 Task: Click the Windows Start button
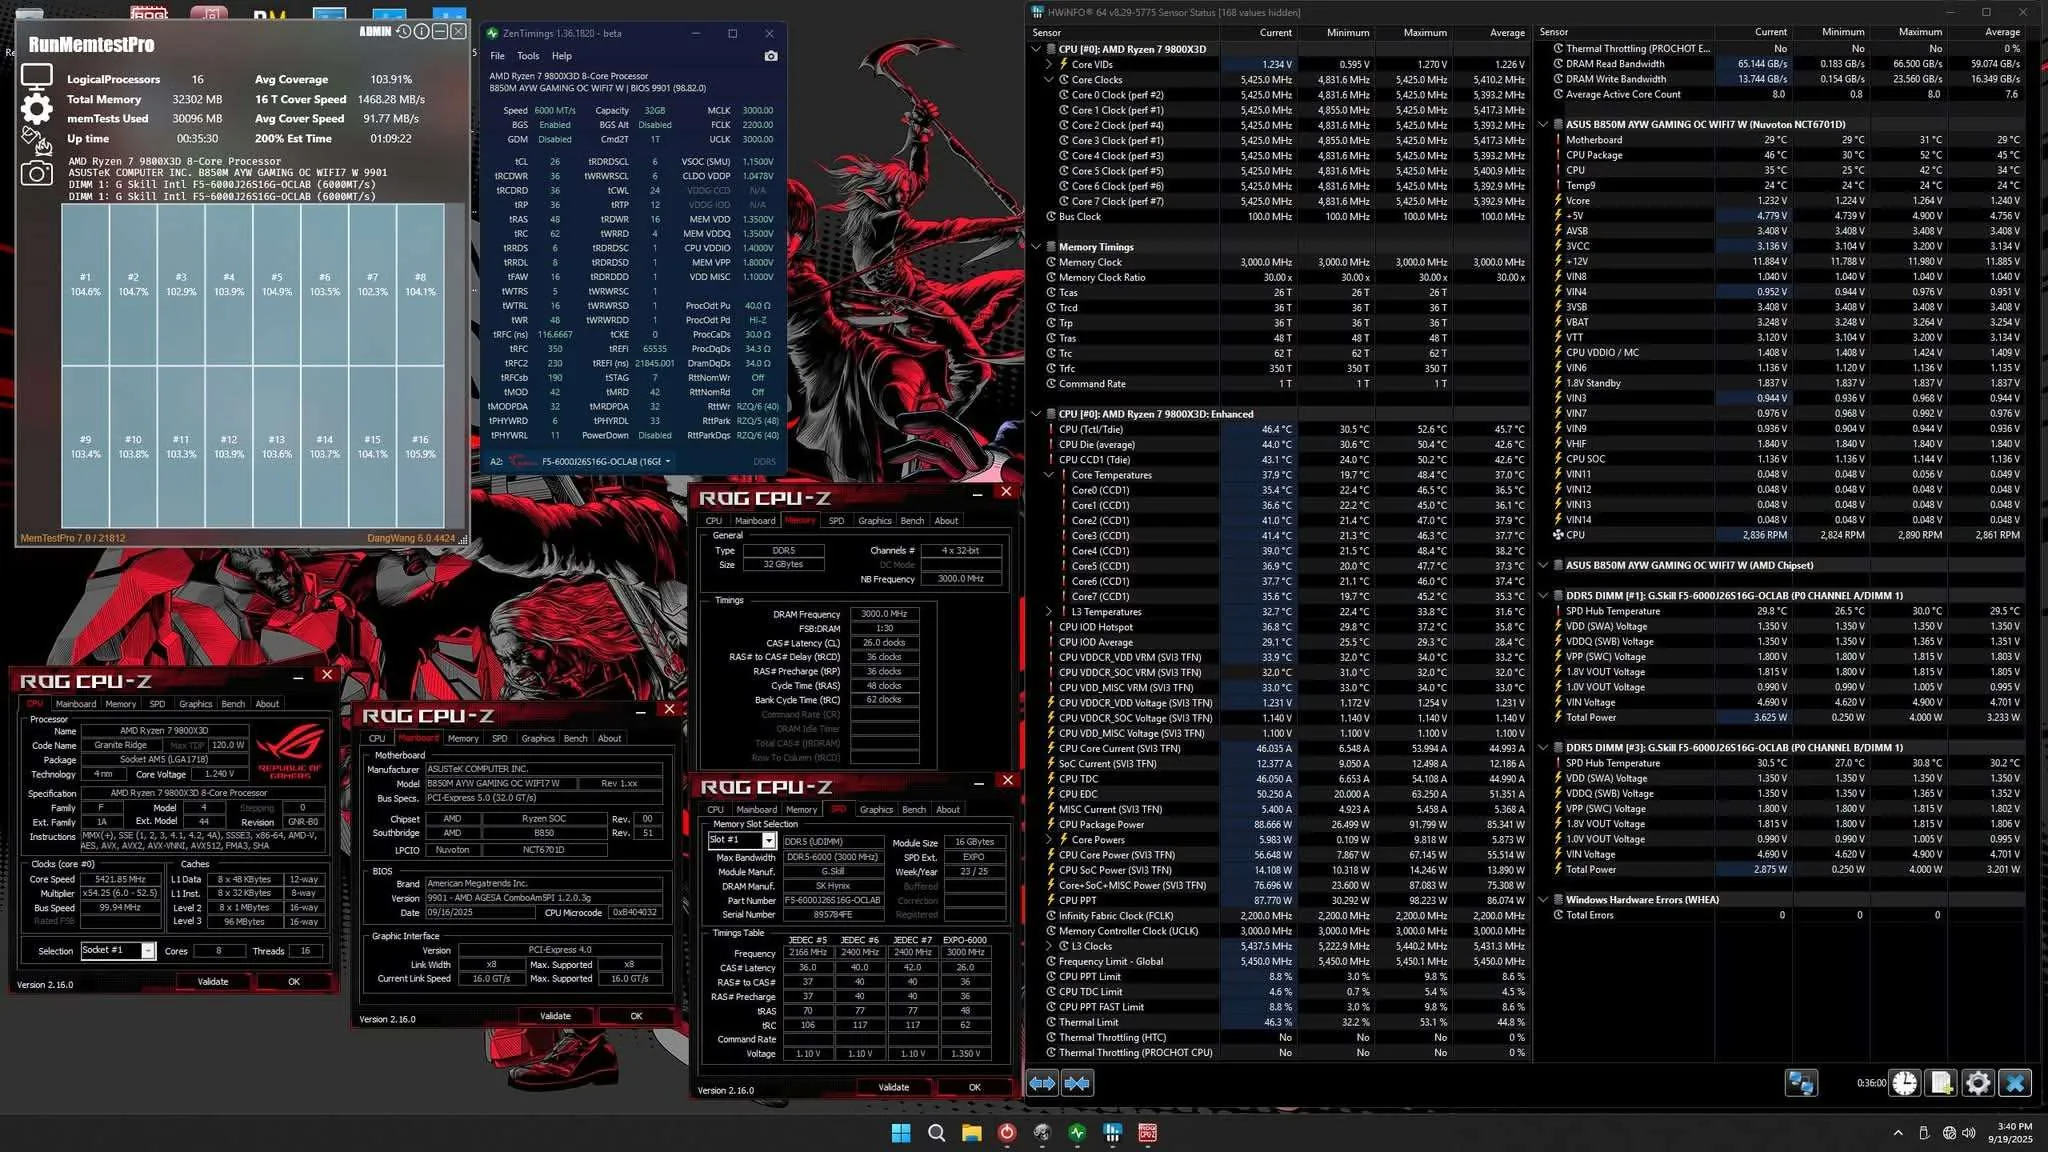click(900, 1132)
